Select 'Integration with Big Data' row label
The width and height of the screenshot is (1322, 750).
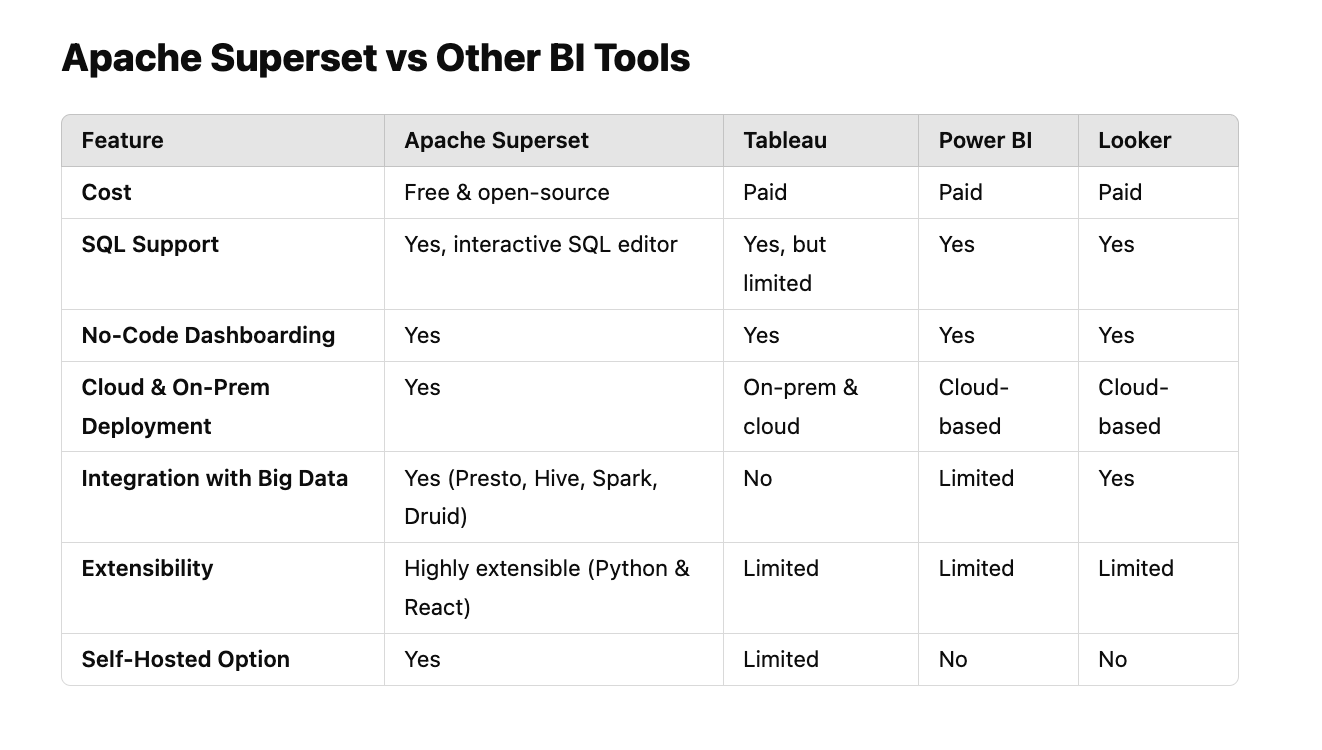(214, 478)
